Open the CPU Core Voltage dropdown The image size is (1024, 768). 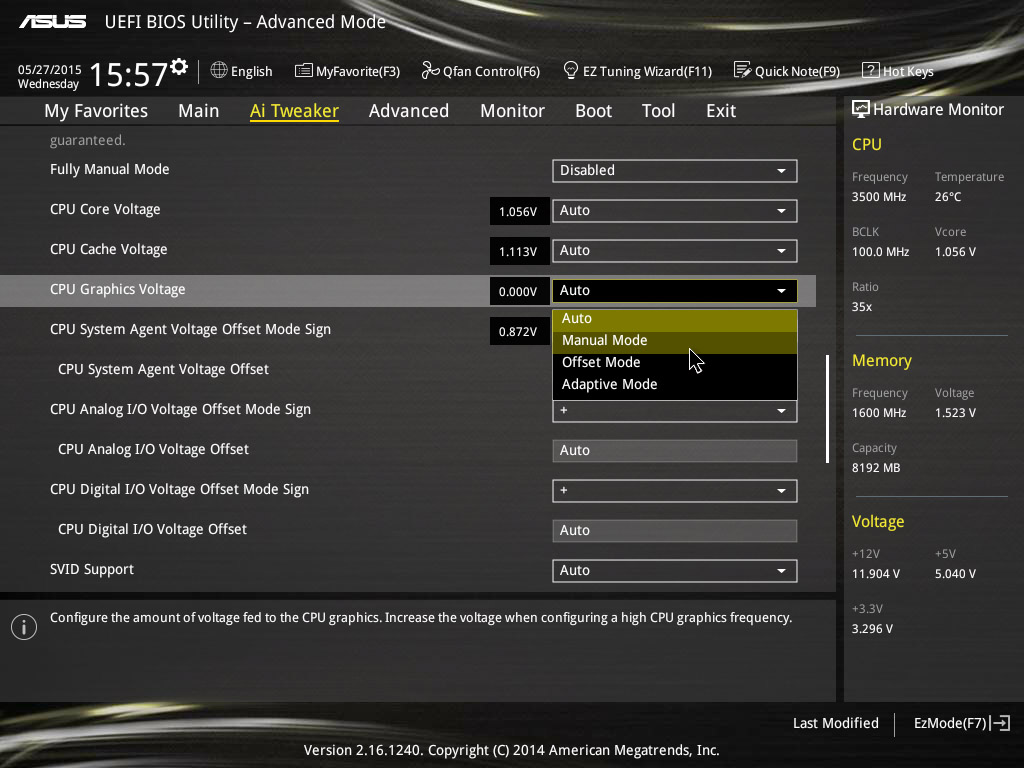pos(674,211)
